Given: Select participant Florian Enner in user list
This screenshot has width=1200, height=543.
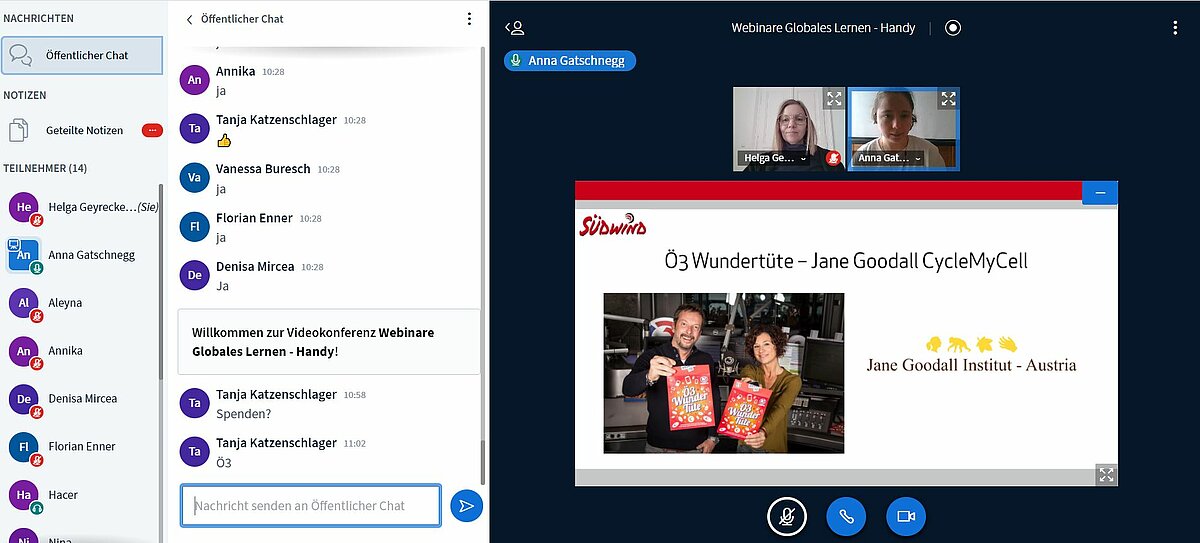Looking at the screenshot, I should (82, 446).
